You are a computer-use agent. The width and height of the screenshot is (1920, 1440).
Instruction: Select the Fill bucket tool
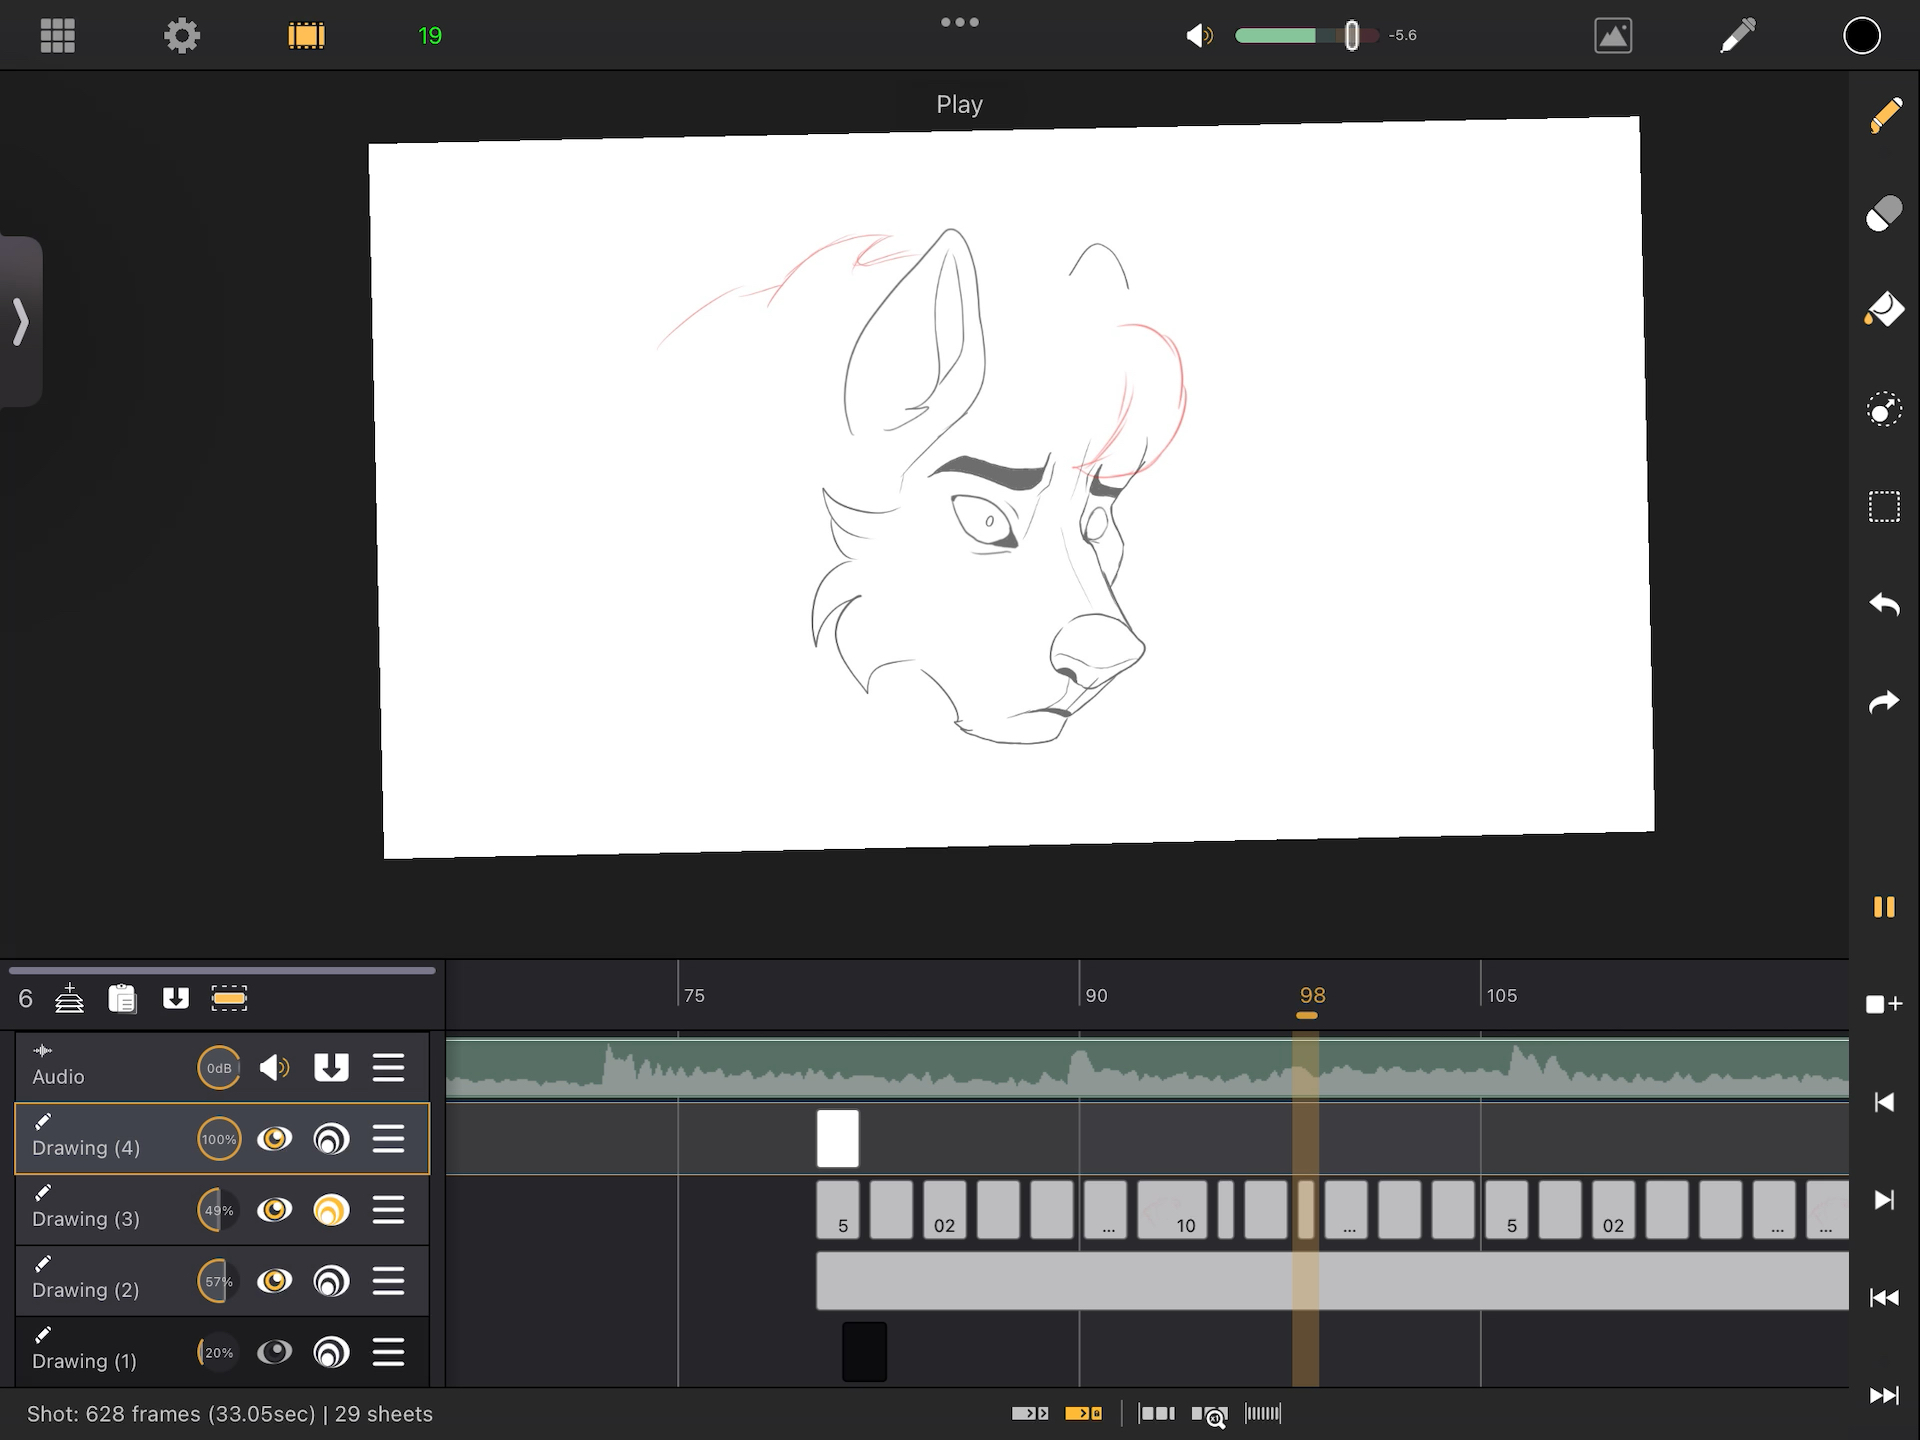point(1885,310)
